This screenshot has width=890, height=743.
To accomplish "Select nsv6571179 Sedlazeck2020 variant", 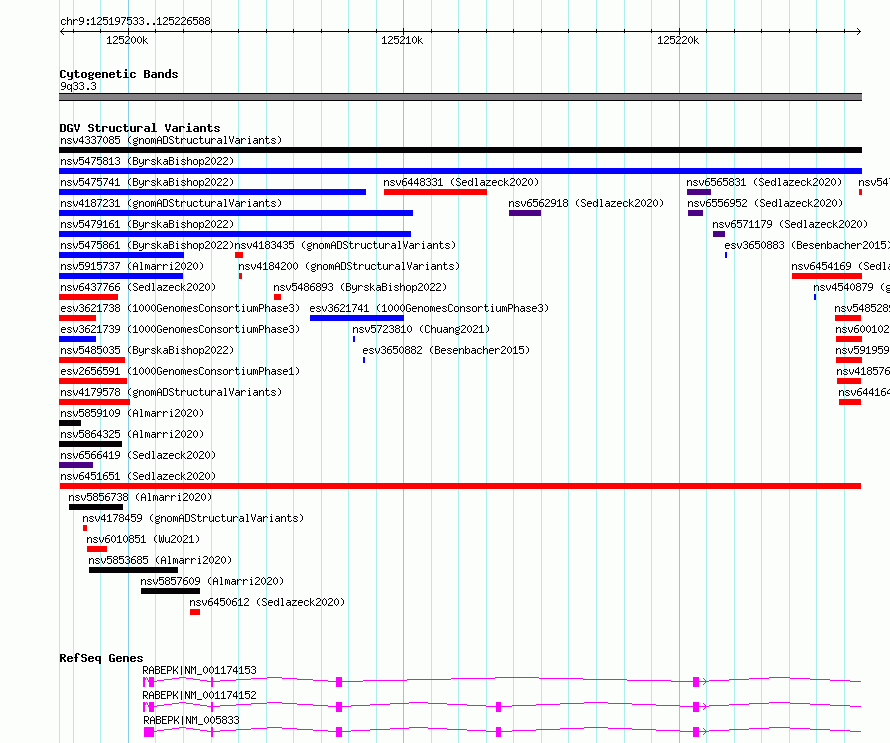I will [x=790, y=224].
